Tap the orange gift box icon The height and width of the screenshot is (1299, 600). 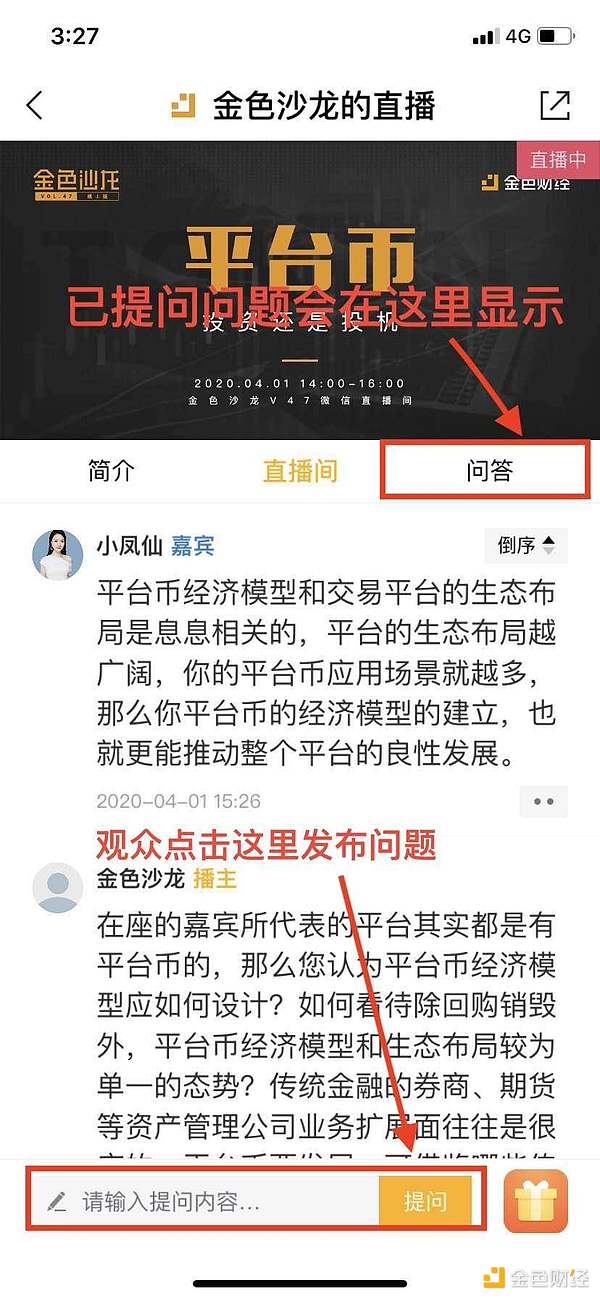click(535, 1201)
